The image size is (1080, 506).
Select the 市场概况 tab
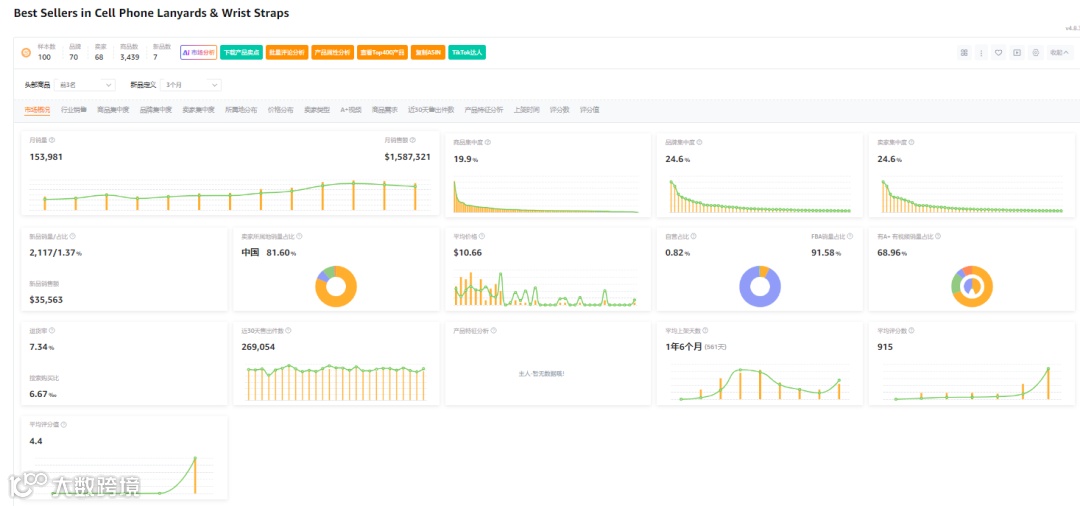click(x=37, y=109)
